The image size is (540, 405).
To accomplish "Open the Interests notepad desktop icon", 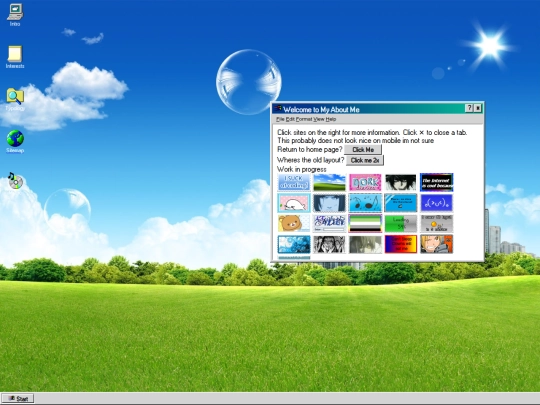I will (15, 57).
